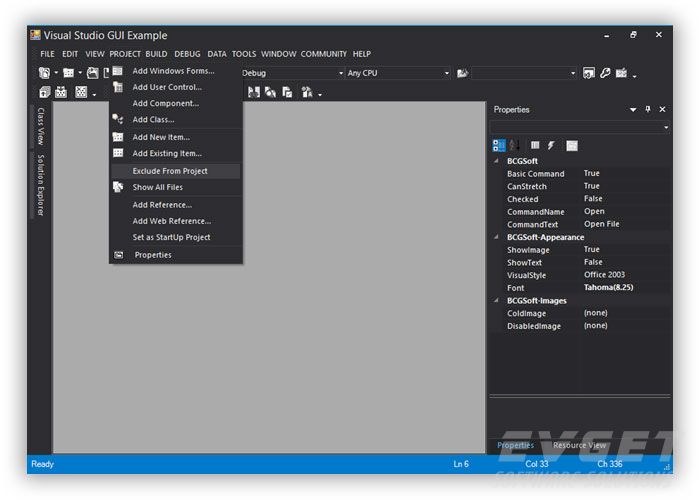Click the New Project toolbar icon
Viewport: 700px width, 500px height.
(44, 73)
